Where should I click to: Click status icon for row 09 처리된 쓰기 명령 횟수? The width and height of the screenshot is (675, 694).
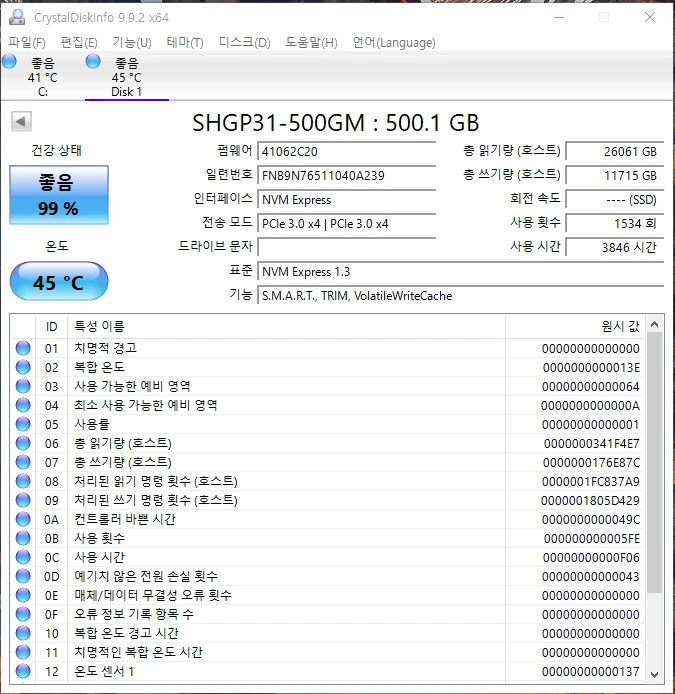click(x=23, y=501)
